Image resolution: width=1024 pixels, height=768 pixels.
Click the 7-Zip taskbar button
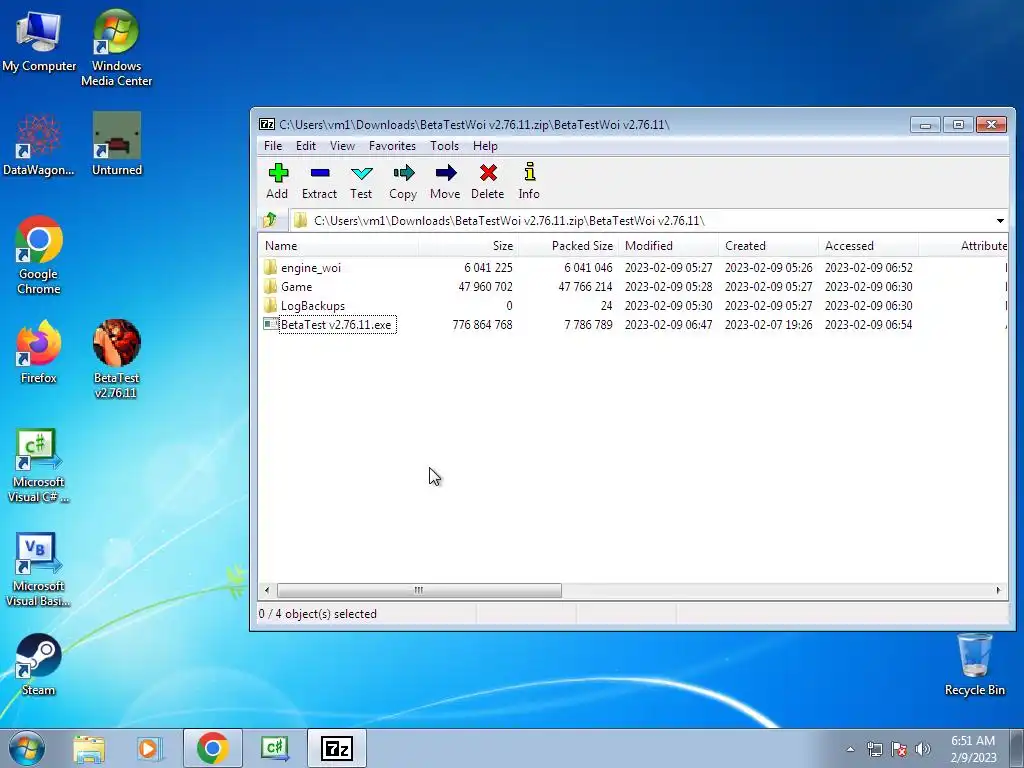(x=337, y=748)
